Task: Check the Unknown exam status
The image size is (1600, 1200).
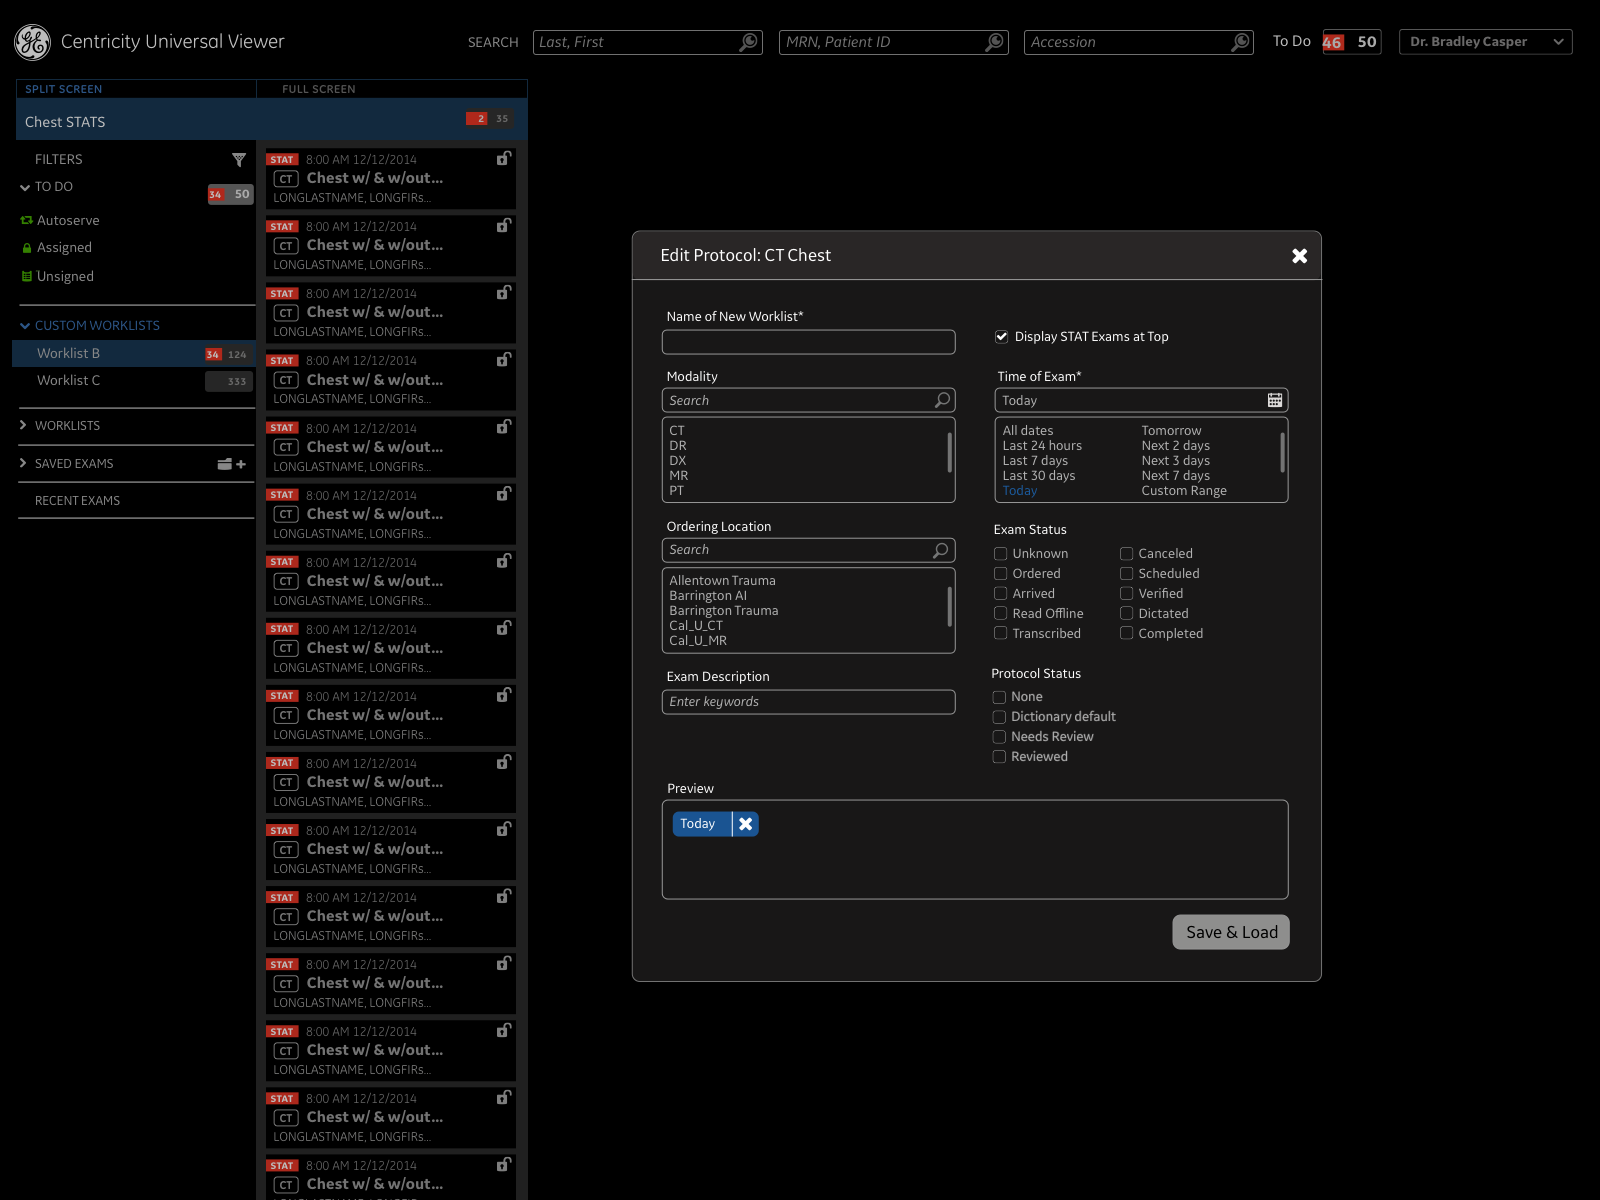Action: click(x=1000, y=554)
